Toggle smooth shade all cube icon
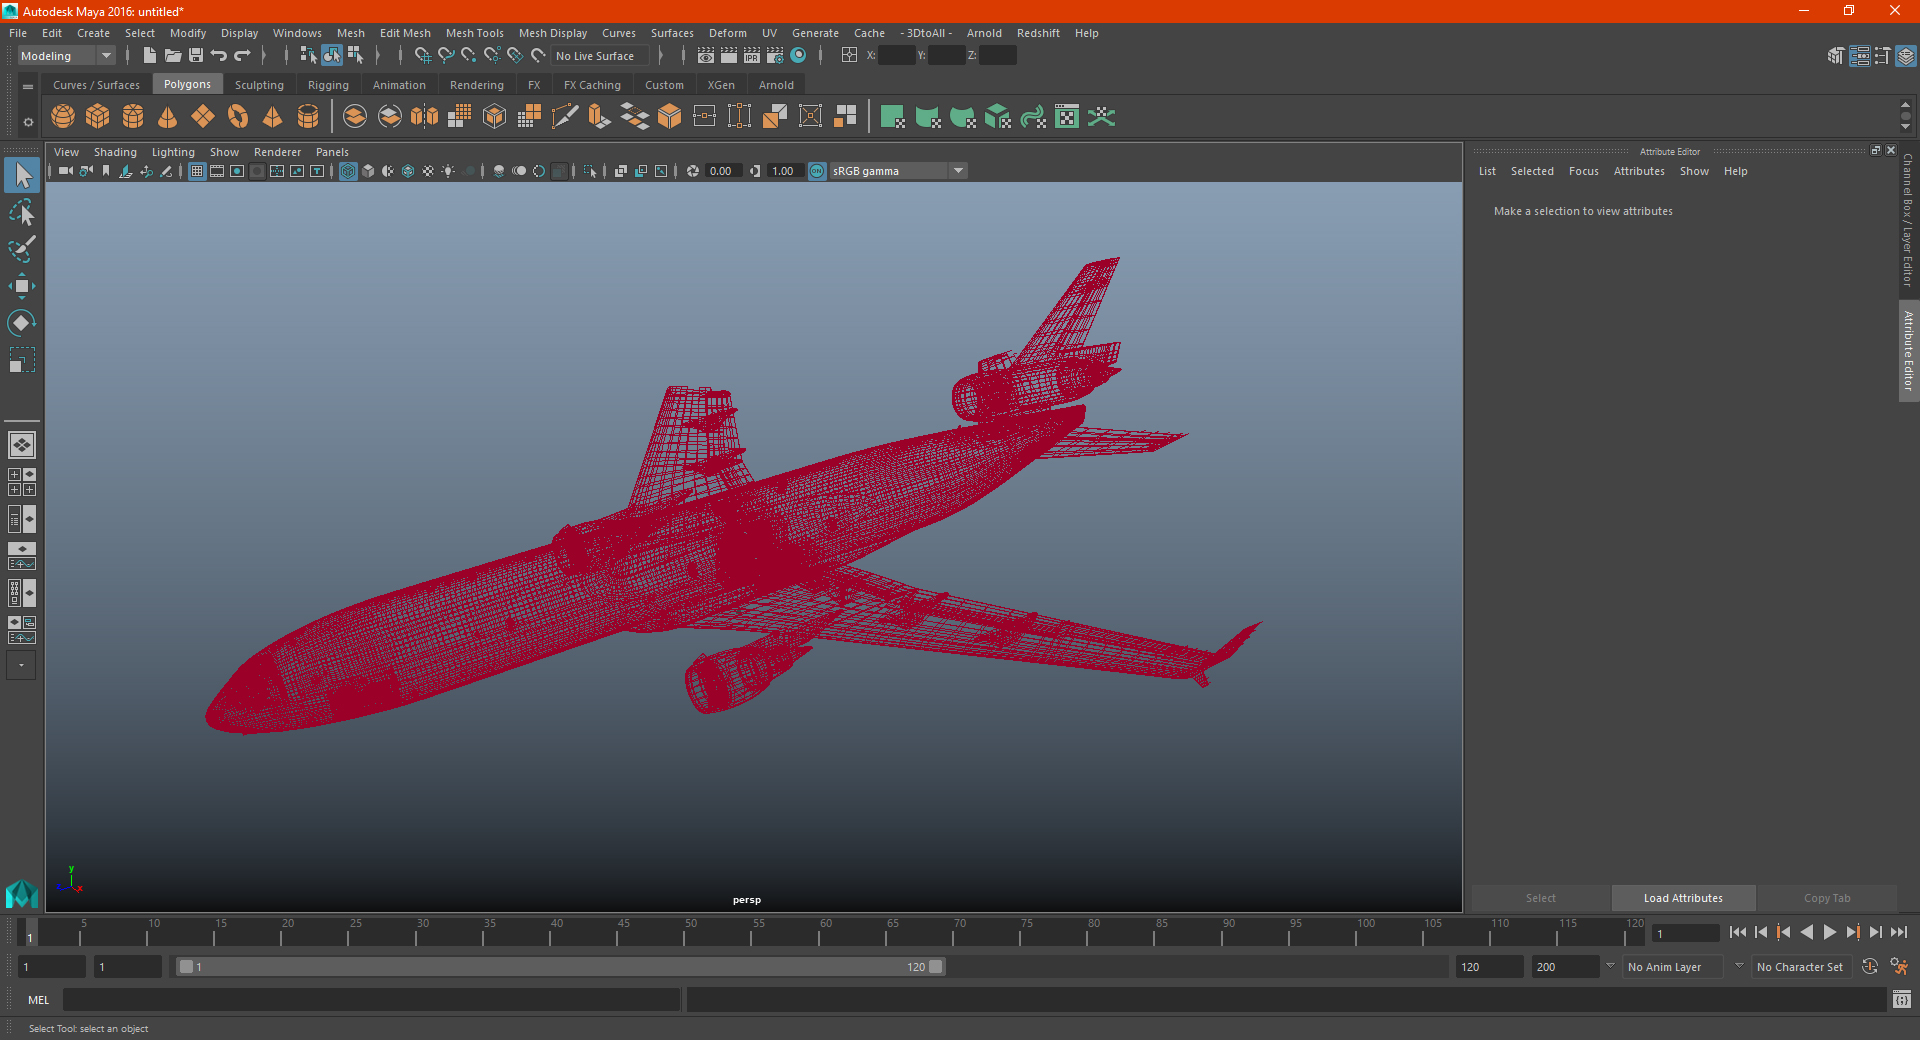 368,171
